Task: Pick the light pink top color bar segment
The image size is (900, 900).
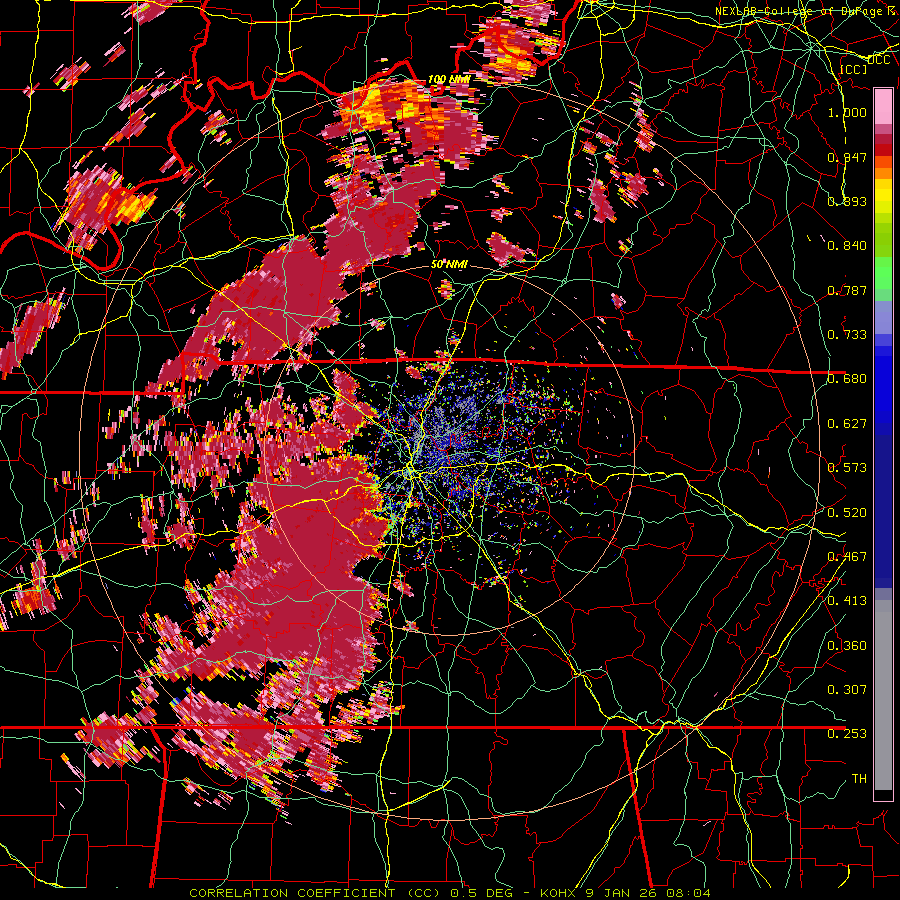Action: [883, 106]
